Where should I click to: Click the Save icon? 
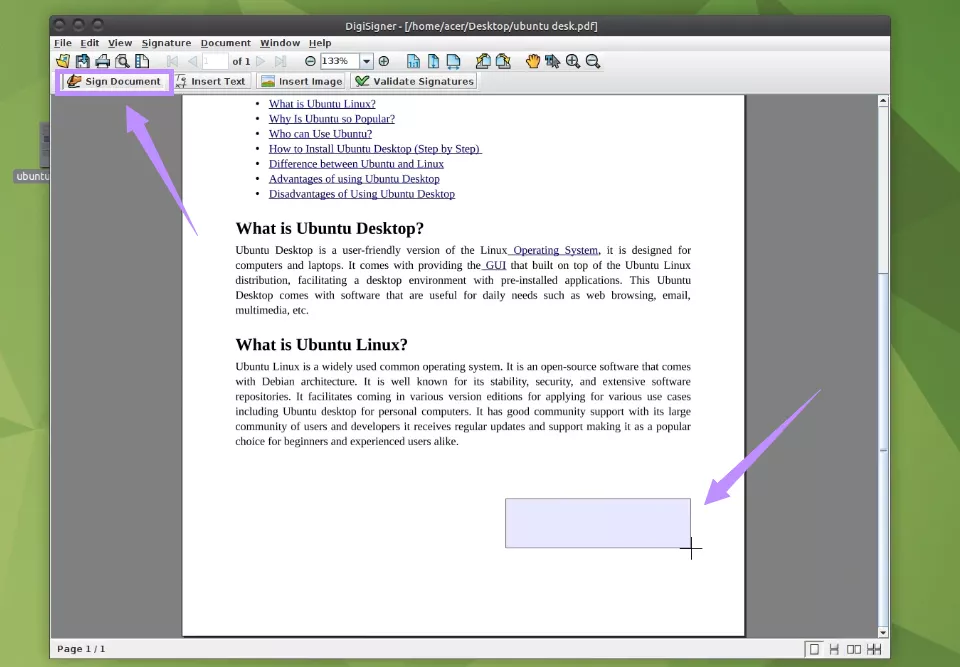(81, 61)
